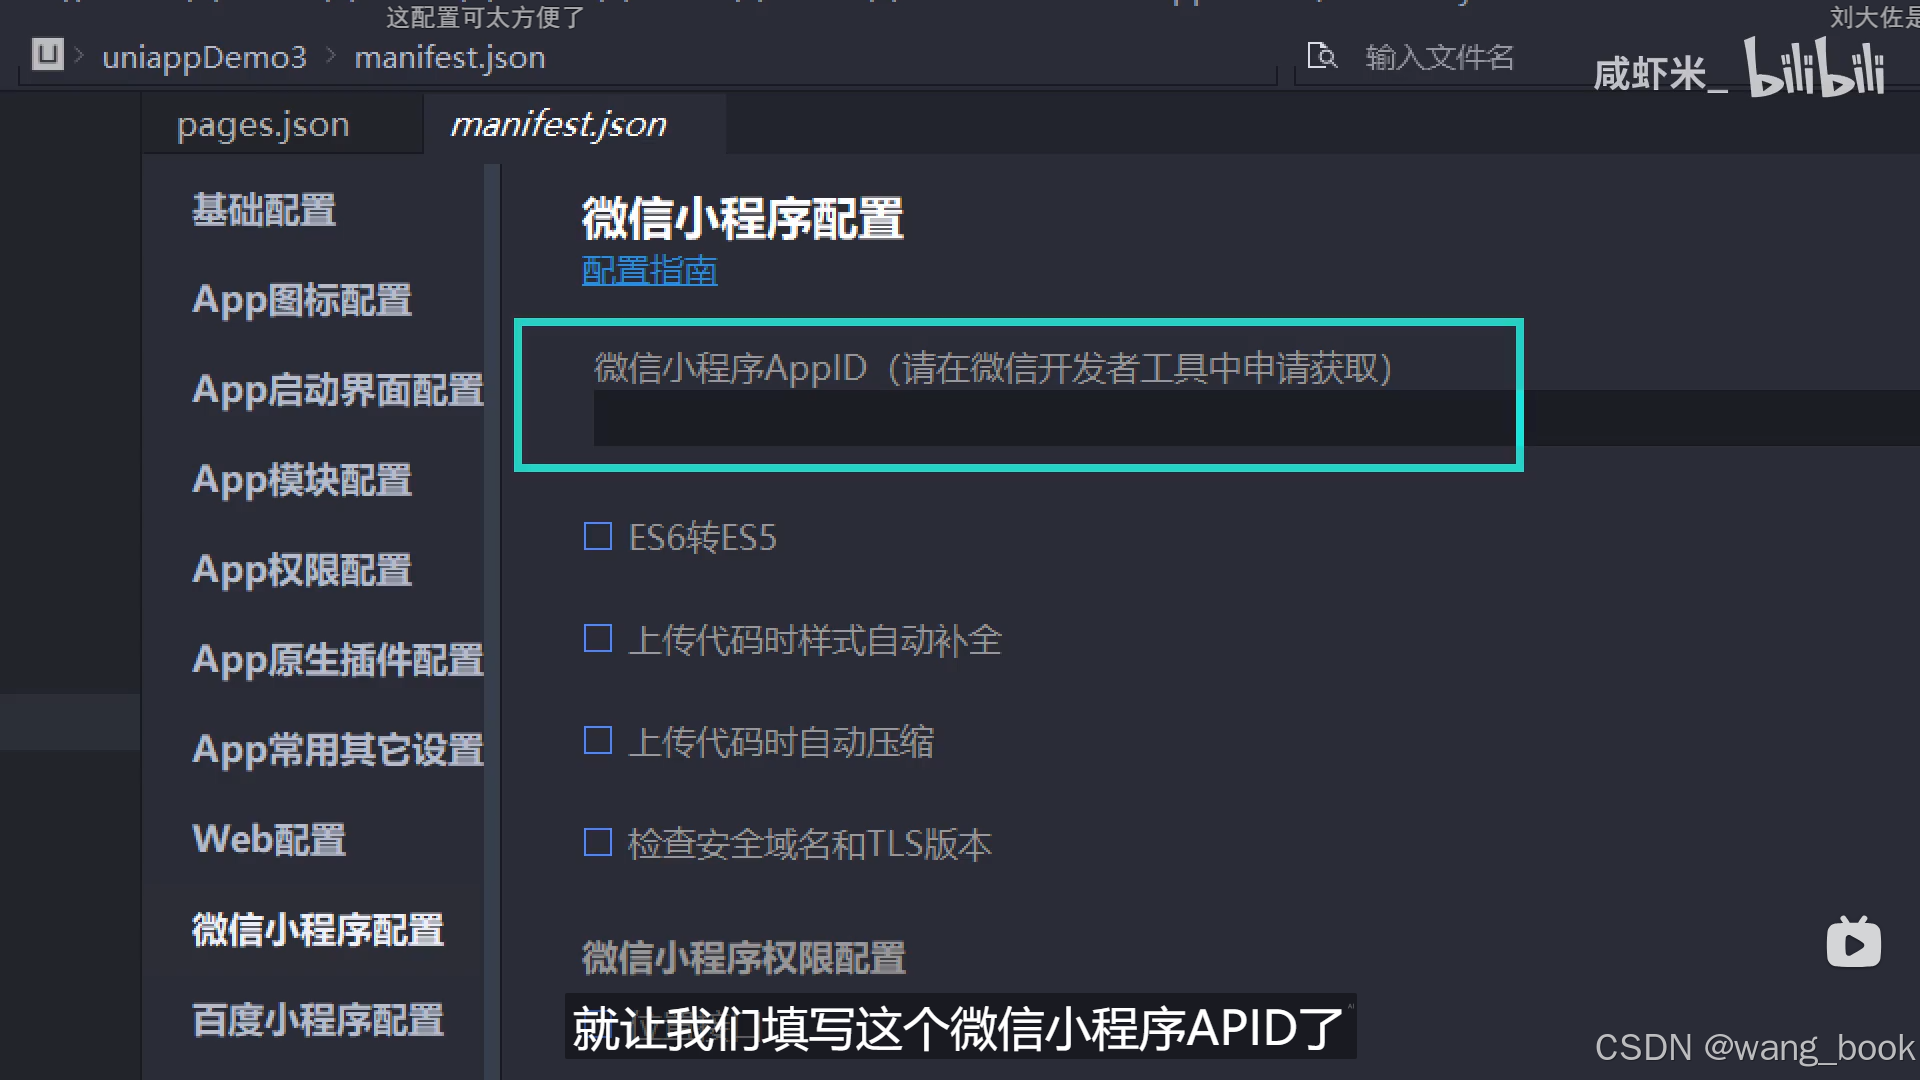Open uniappDemo3 breadcrumb item
This screenshot has height=1080, width=1920.
[204, 57]
